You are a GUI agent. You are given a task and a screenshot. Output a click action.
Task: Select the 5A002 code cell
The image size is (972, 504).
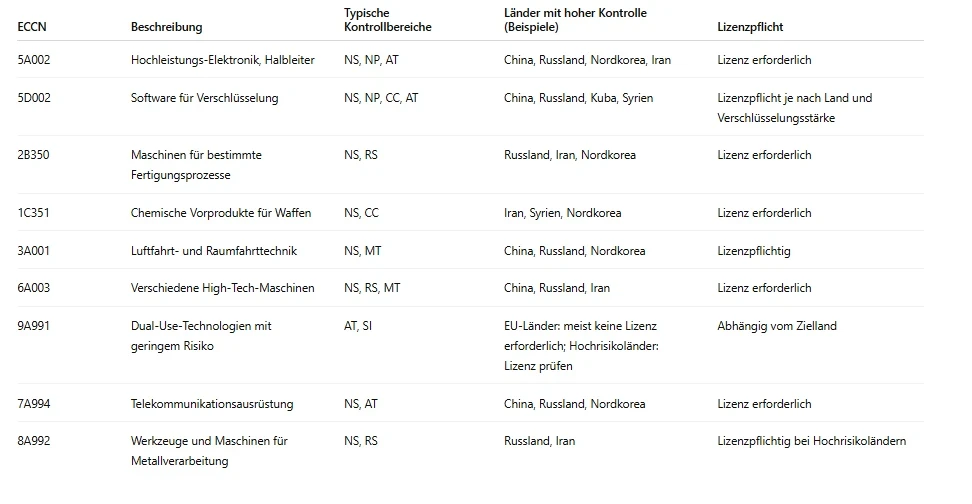tap(33, 60)
